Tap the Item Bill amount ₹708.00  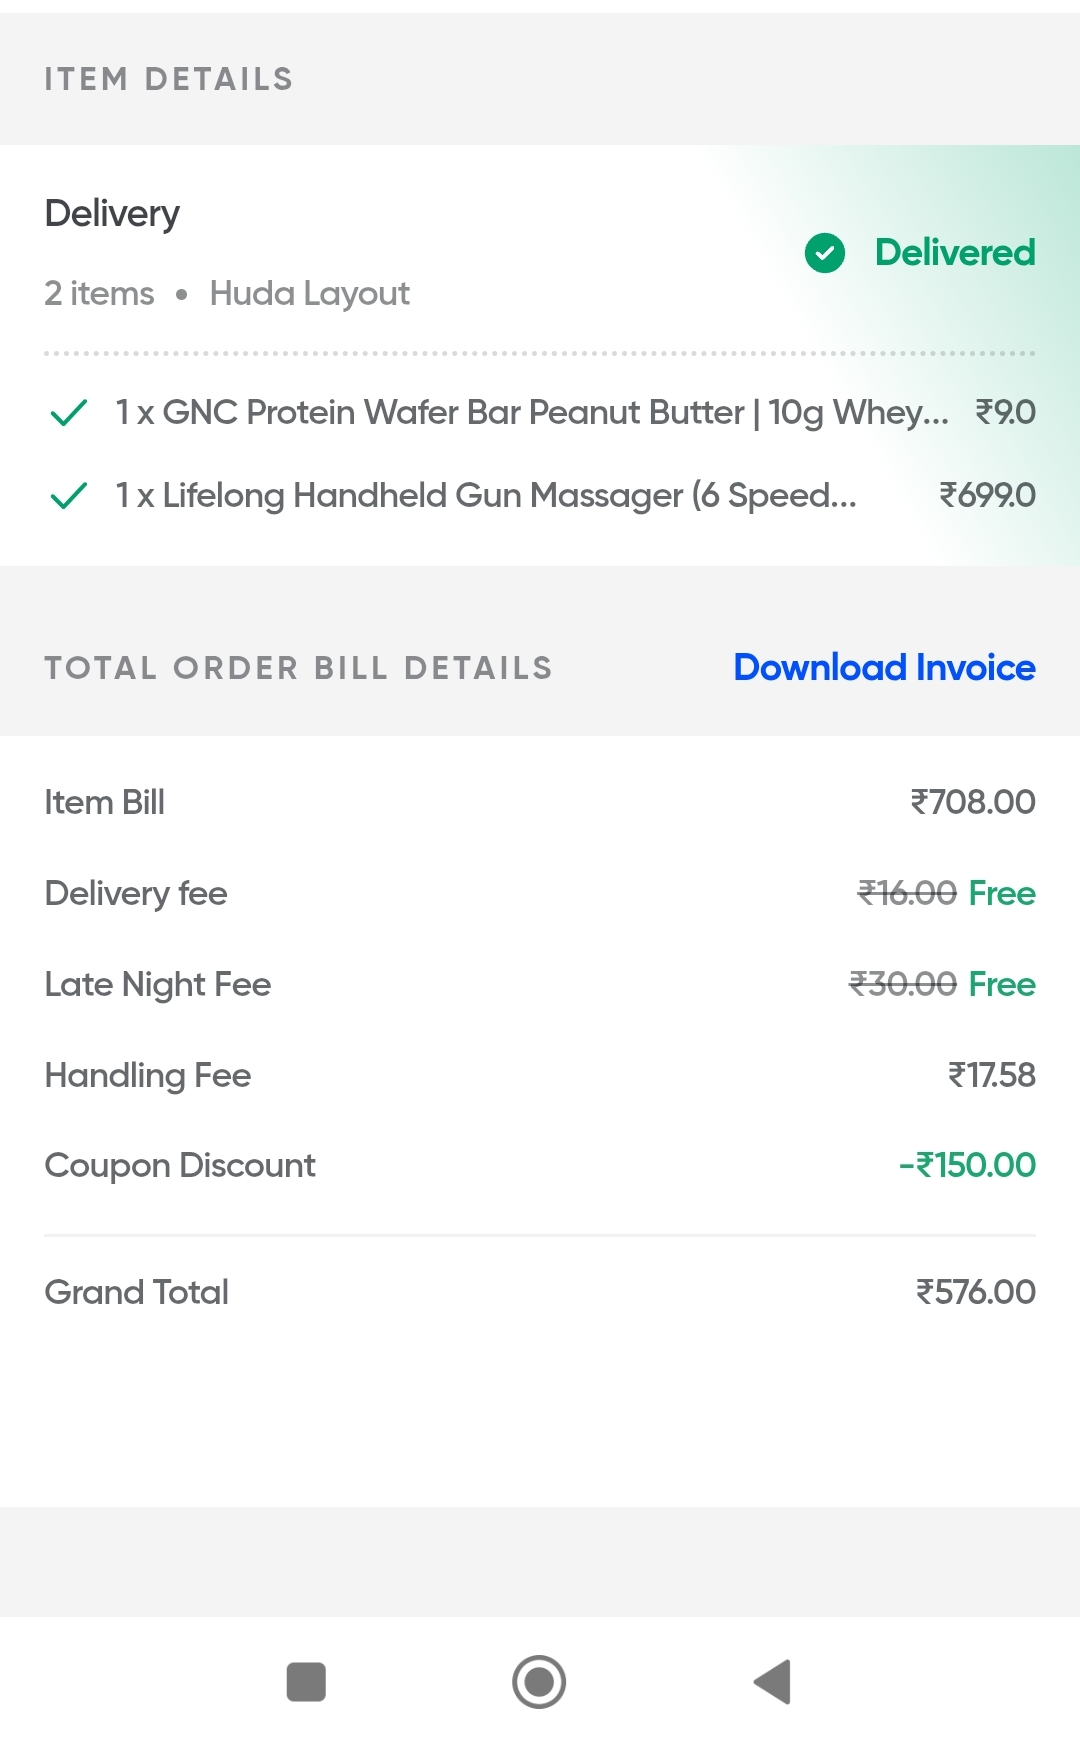tap(972, 802)
